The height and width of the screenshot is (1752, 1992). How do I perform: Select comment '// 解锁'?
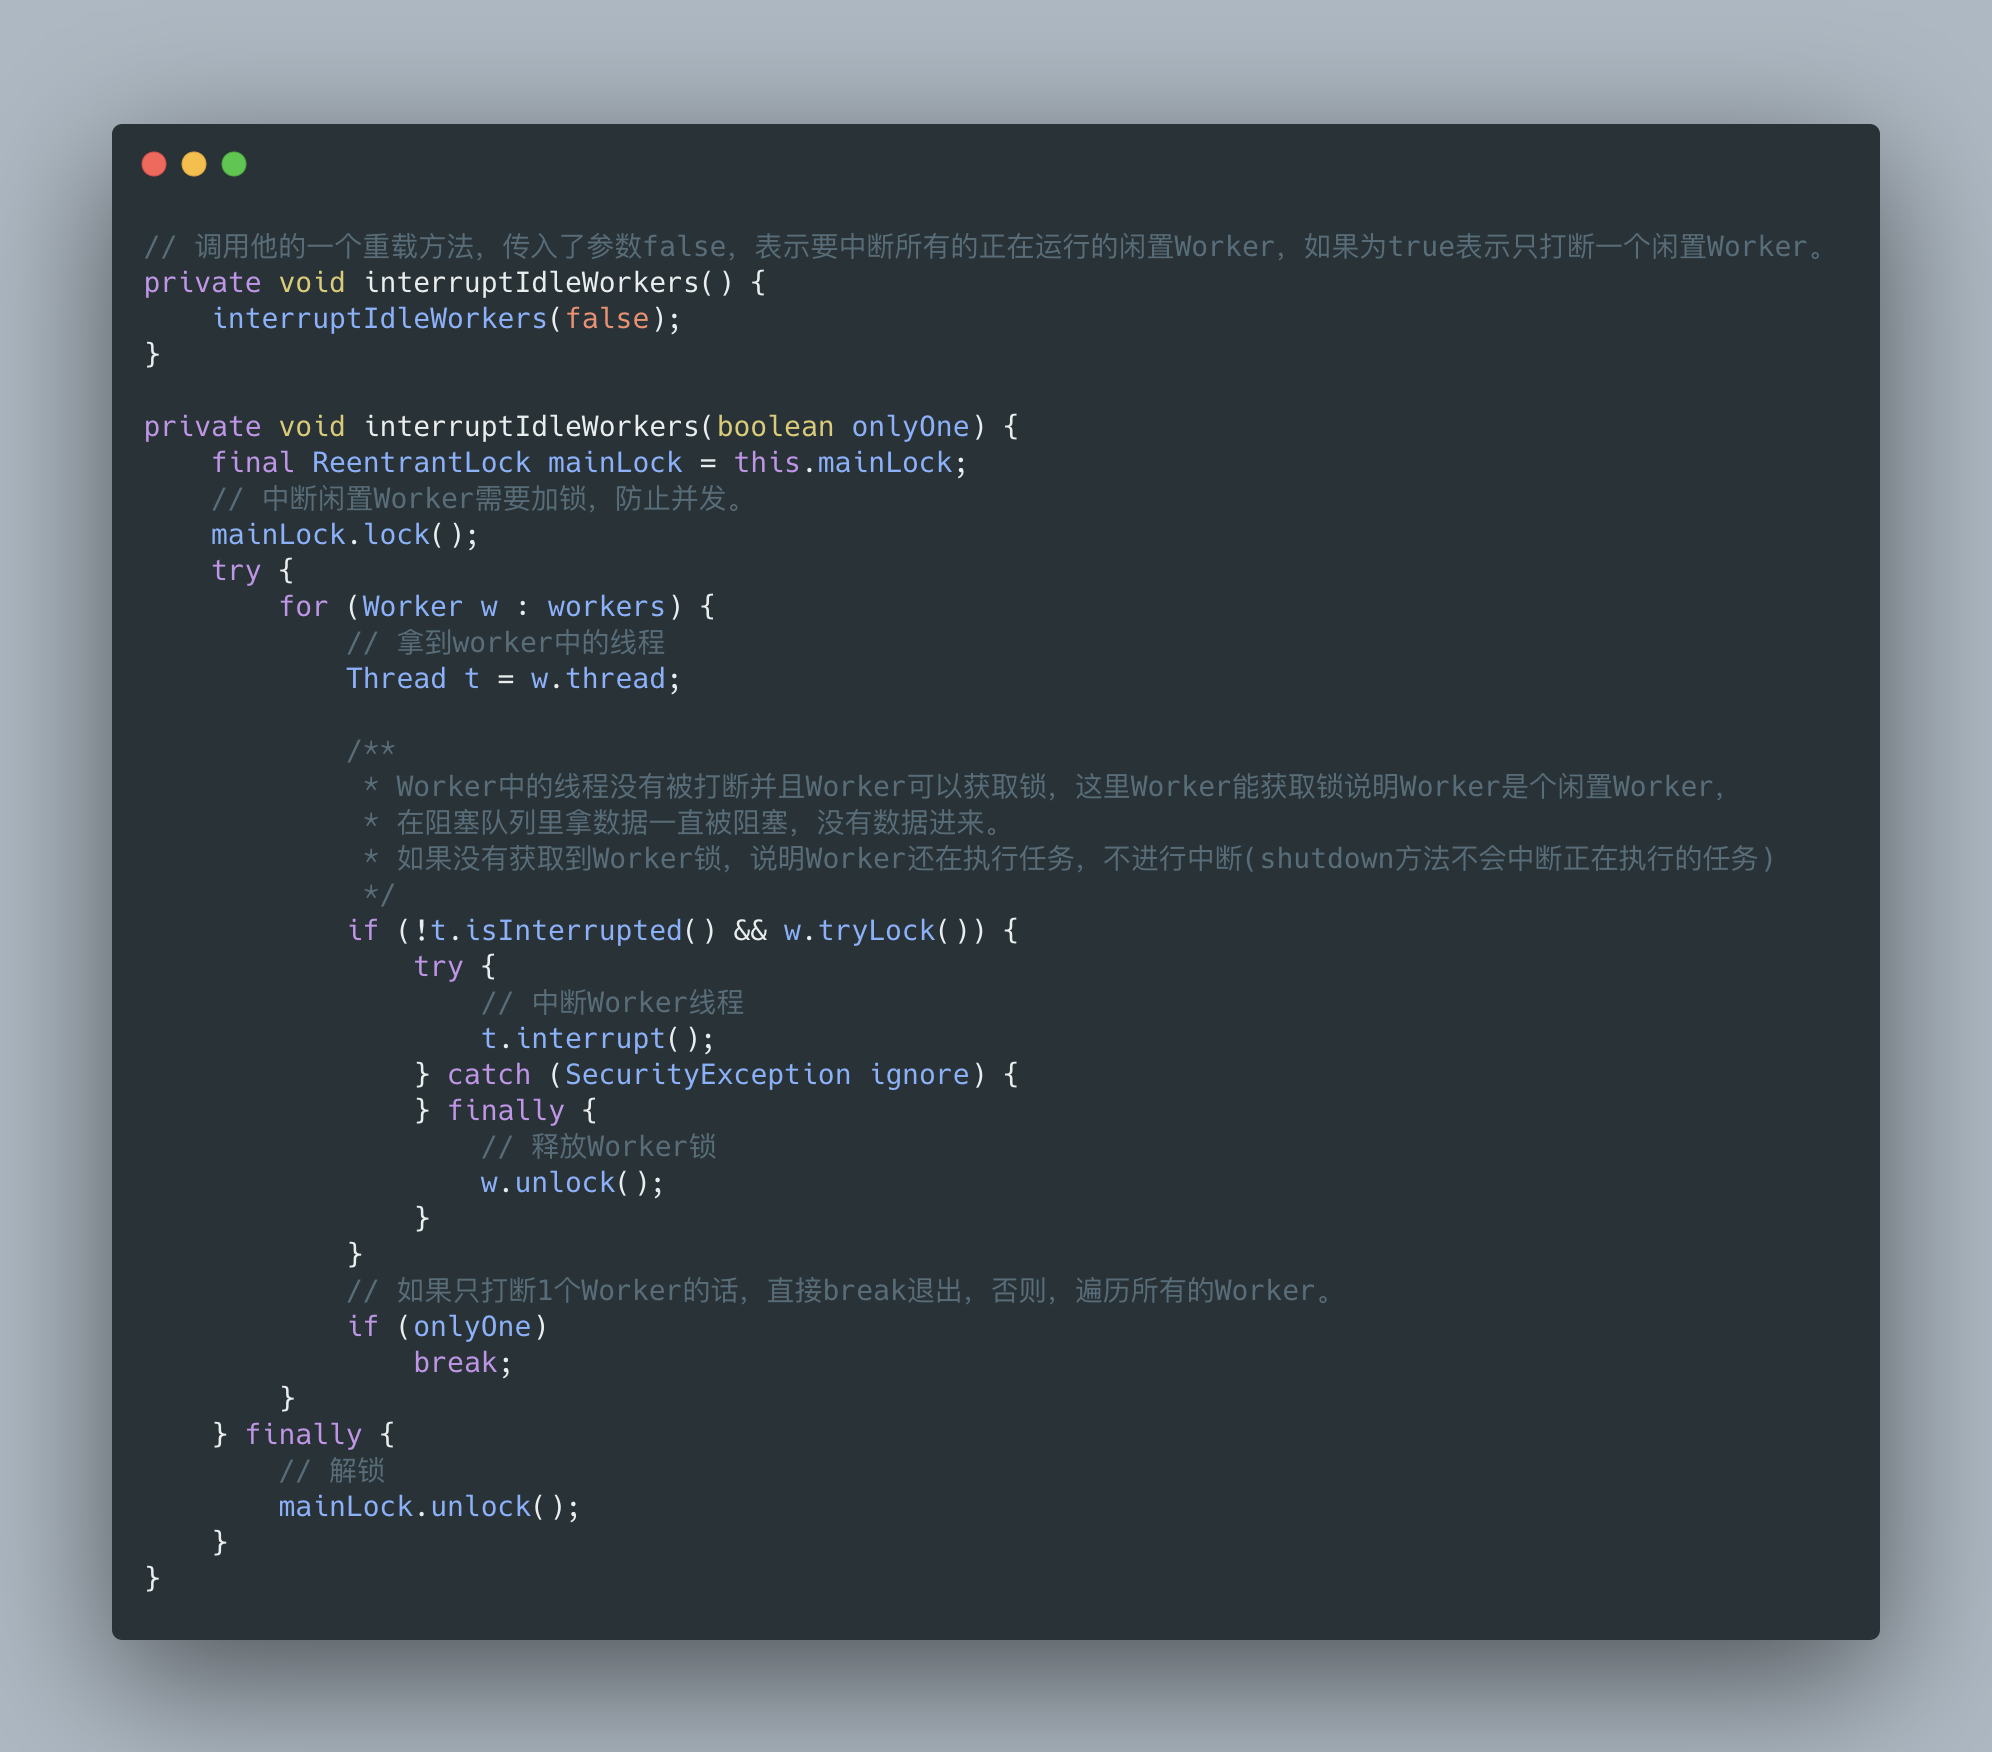pos(331,1471)
